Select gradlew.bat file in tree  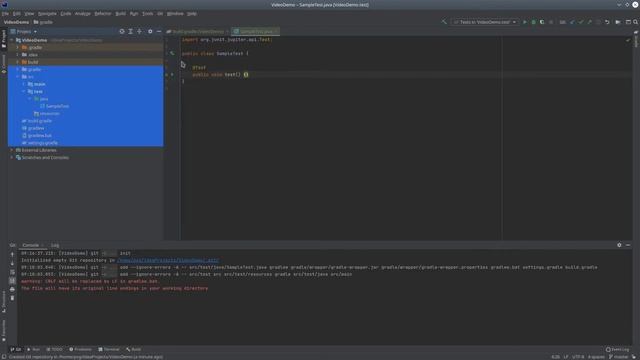(x=40, y=136)
